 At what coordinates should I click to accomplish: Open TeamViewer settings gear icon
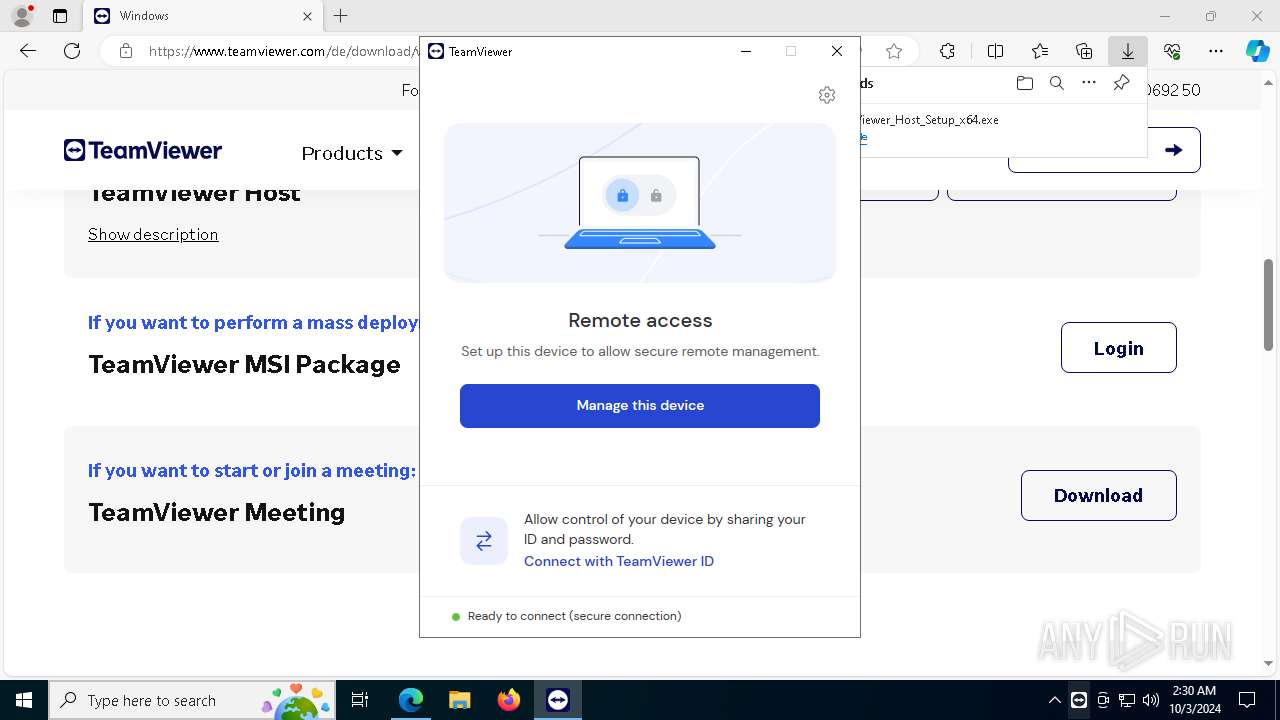click(826, 95)
